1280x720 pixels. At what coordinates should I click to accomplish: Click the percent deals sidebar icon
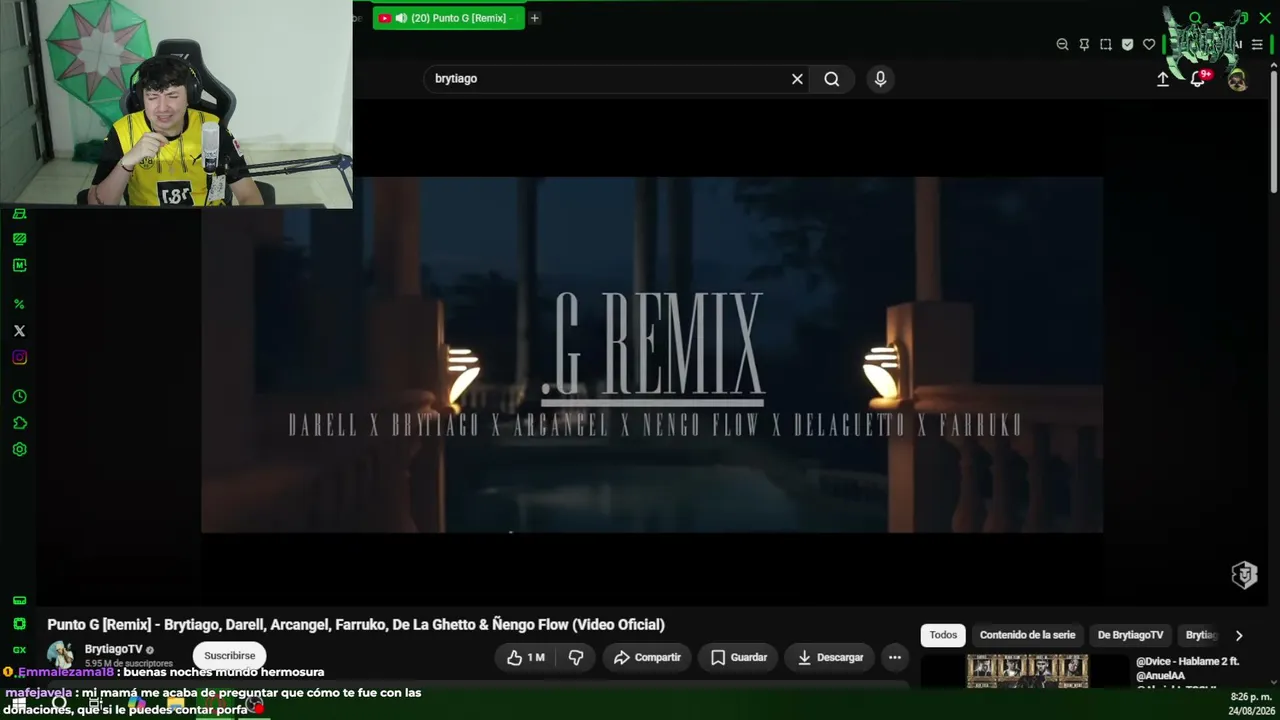pos(19,304)
